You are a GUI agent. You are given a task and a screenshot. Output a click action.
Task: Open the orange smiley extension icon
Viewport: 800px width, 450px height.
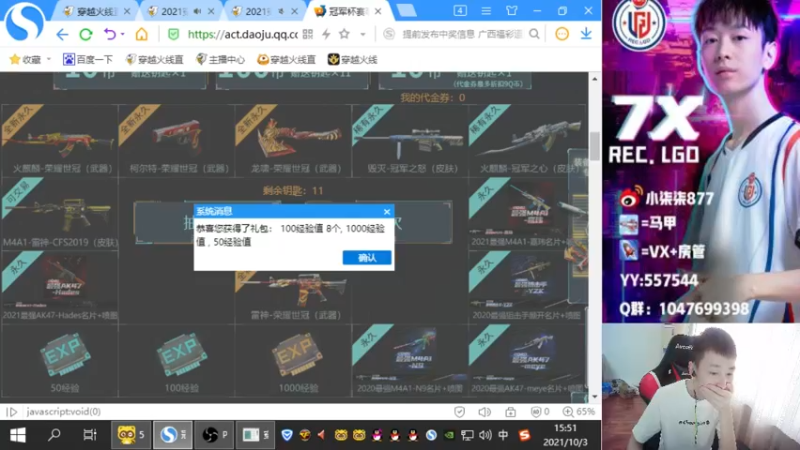pos(562,34)
